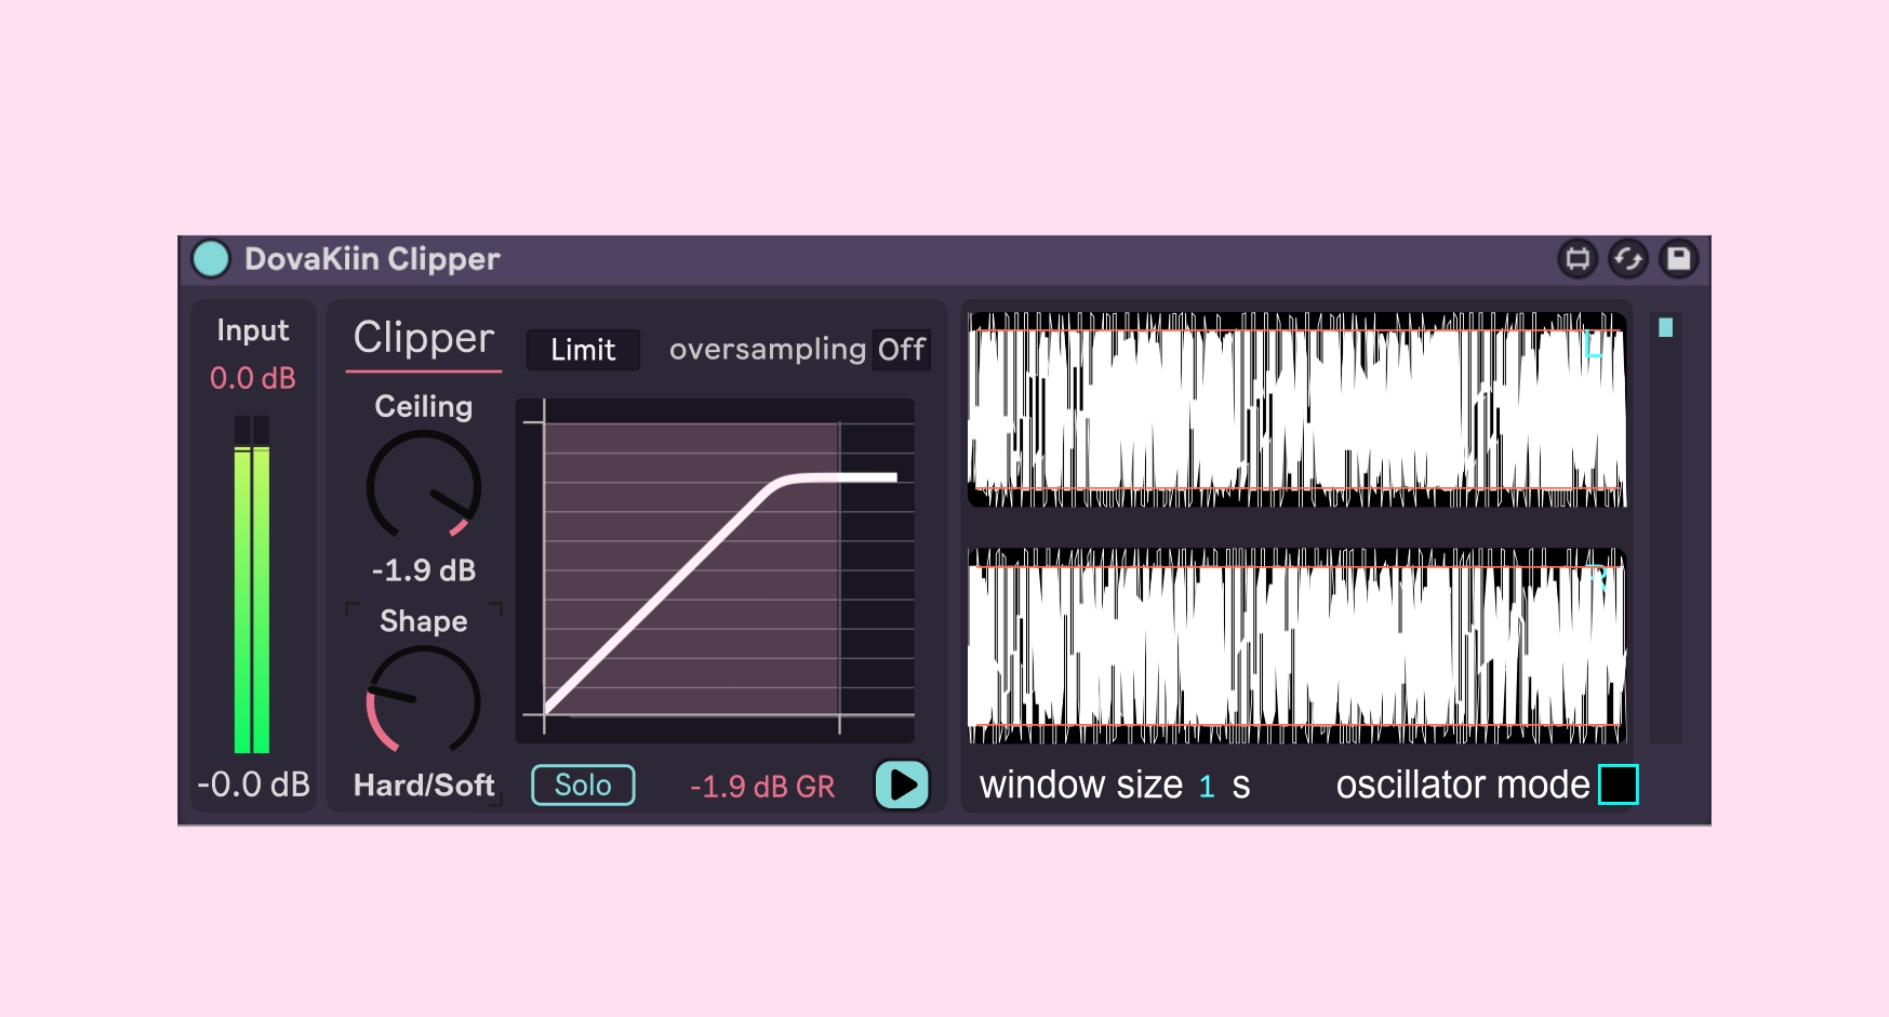Click the Ceiling knob
This screenshot has width=1889, height=1017.
(424, 486)
